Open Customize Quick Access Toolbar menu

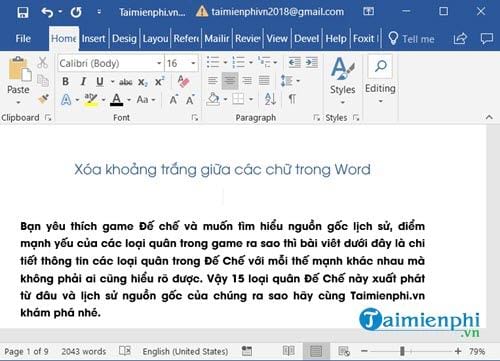[x=99, y=12]
